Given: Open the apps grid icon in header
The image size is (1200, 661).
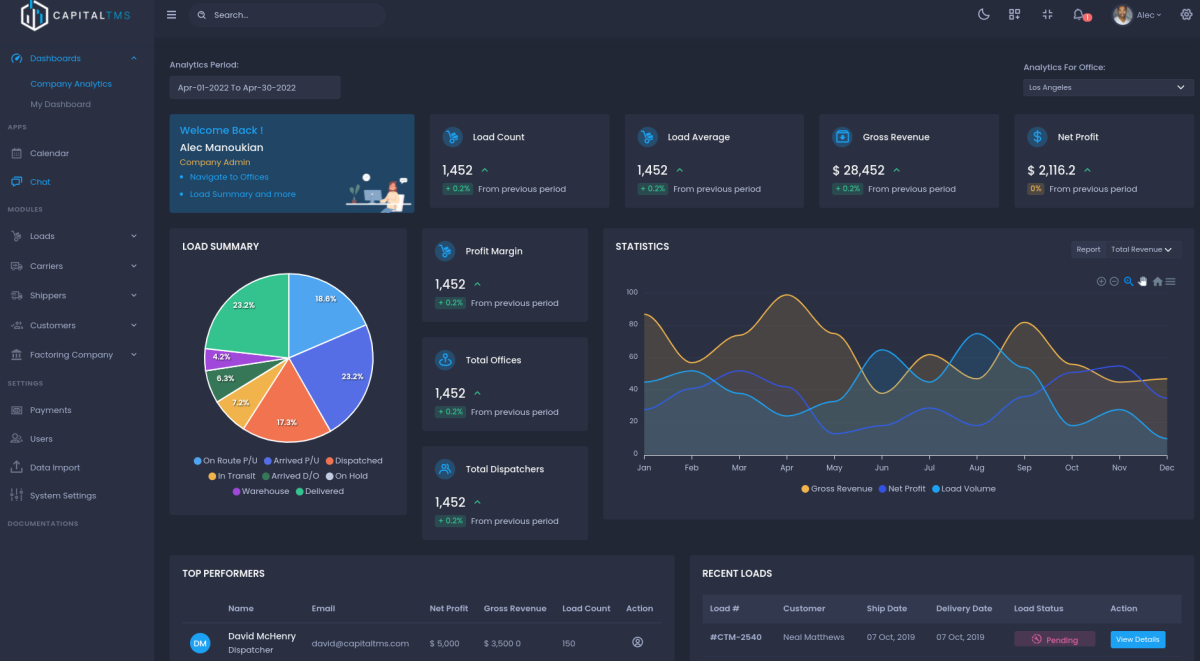Looking at the screenshot, I should [1014, 15].
